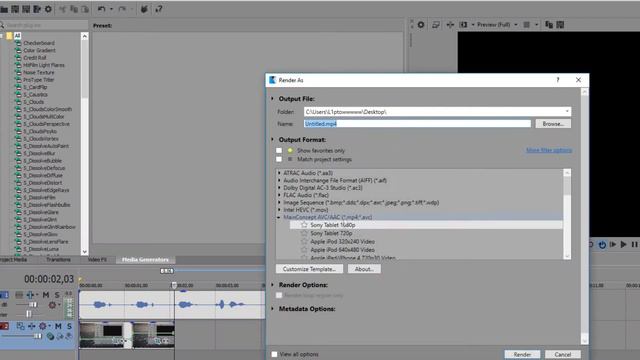
Task: Click the file Name input field
Action: (x=417, y=124)
